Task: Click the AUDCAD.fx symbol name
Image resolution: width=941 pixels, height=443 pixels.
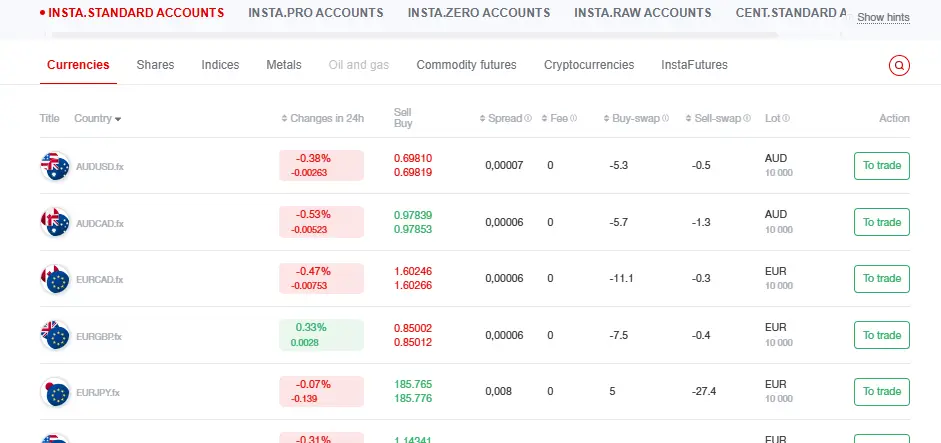Action: (x=100, y=223)
